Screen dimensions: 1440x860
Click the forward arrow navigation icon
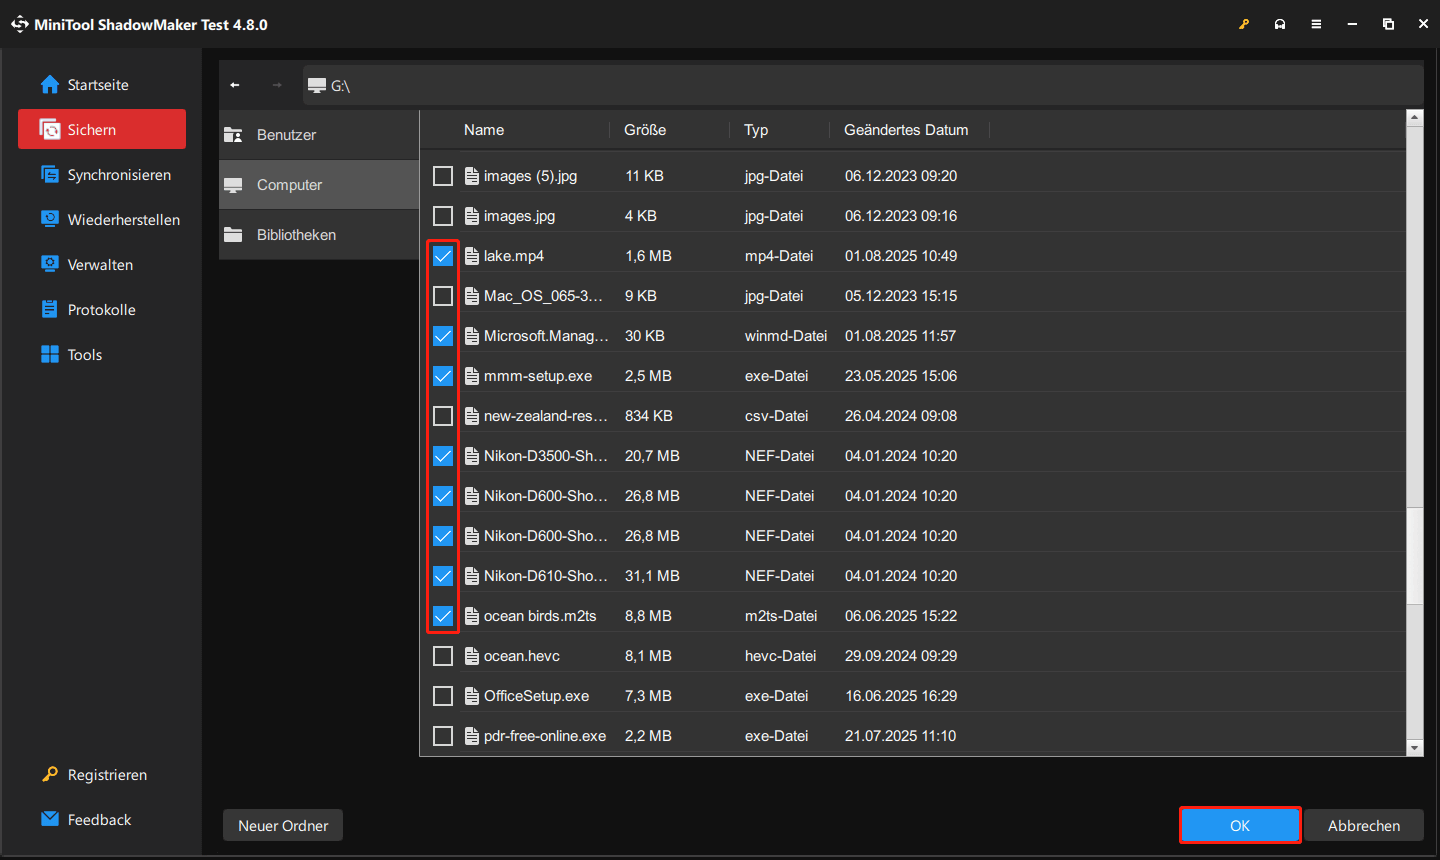[x=277, y=85]
